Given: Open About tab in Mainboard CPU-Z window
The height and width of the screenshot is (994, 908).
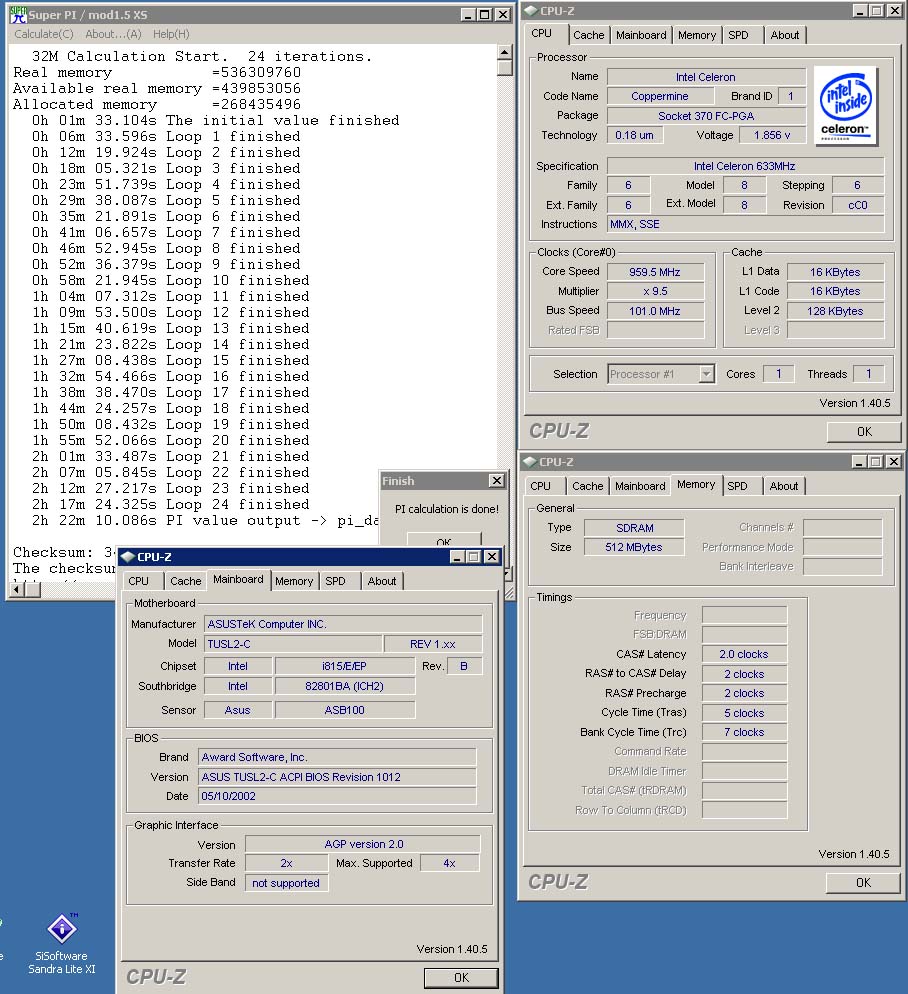Looking at the screenshot, I should [382, 581].
